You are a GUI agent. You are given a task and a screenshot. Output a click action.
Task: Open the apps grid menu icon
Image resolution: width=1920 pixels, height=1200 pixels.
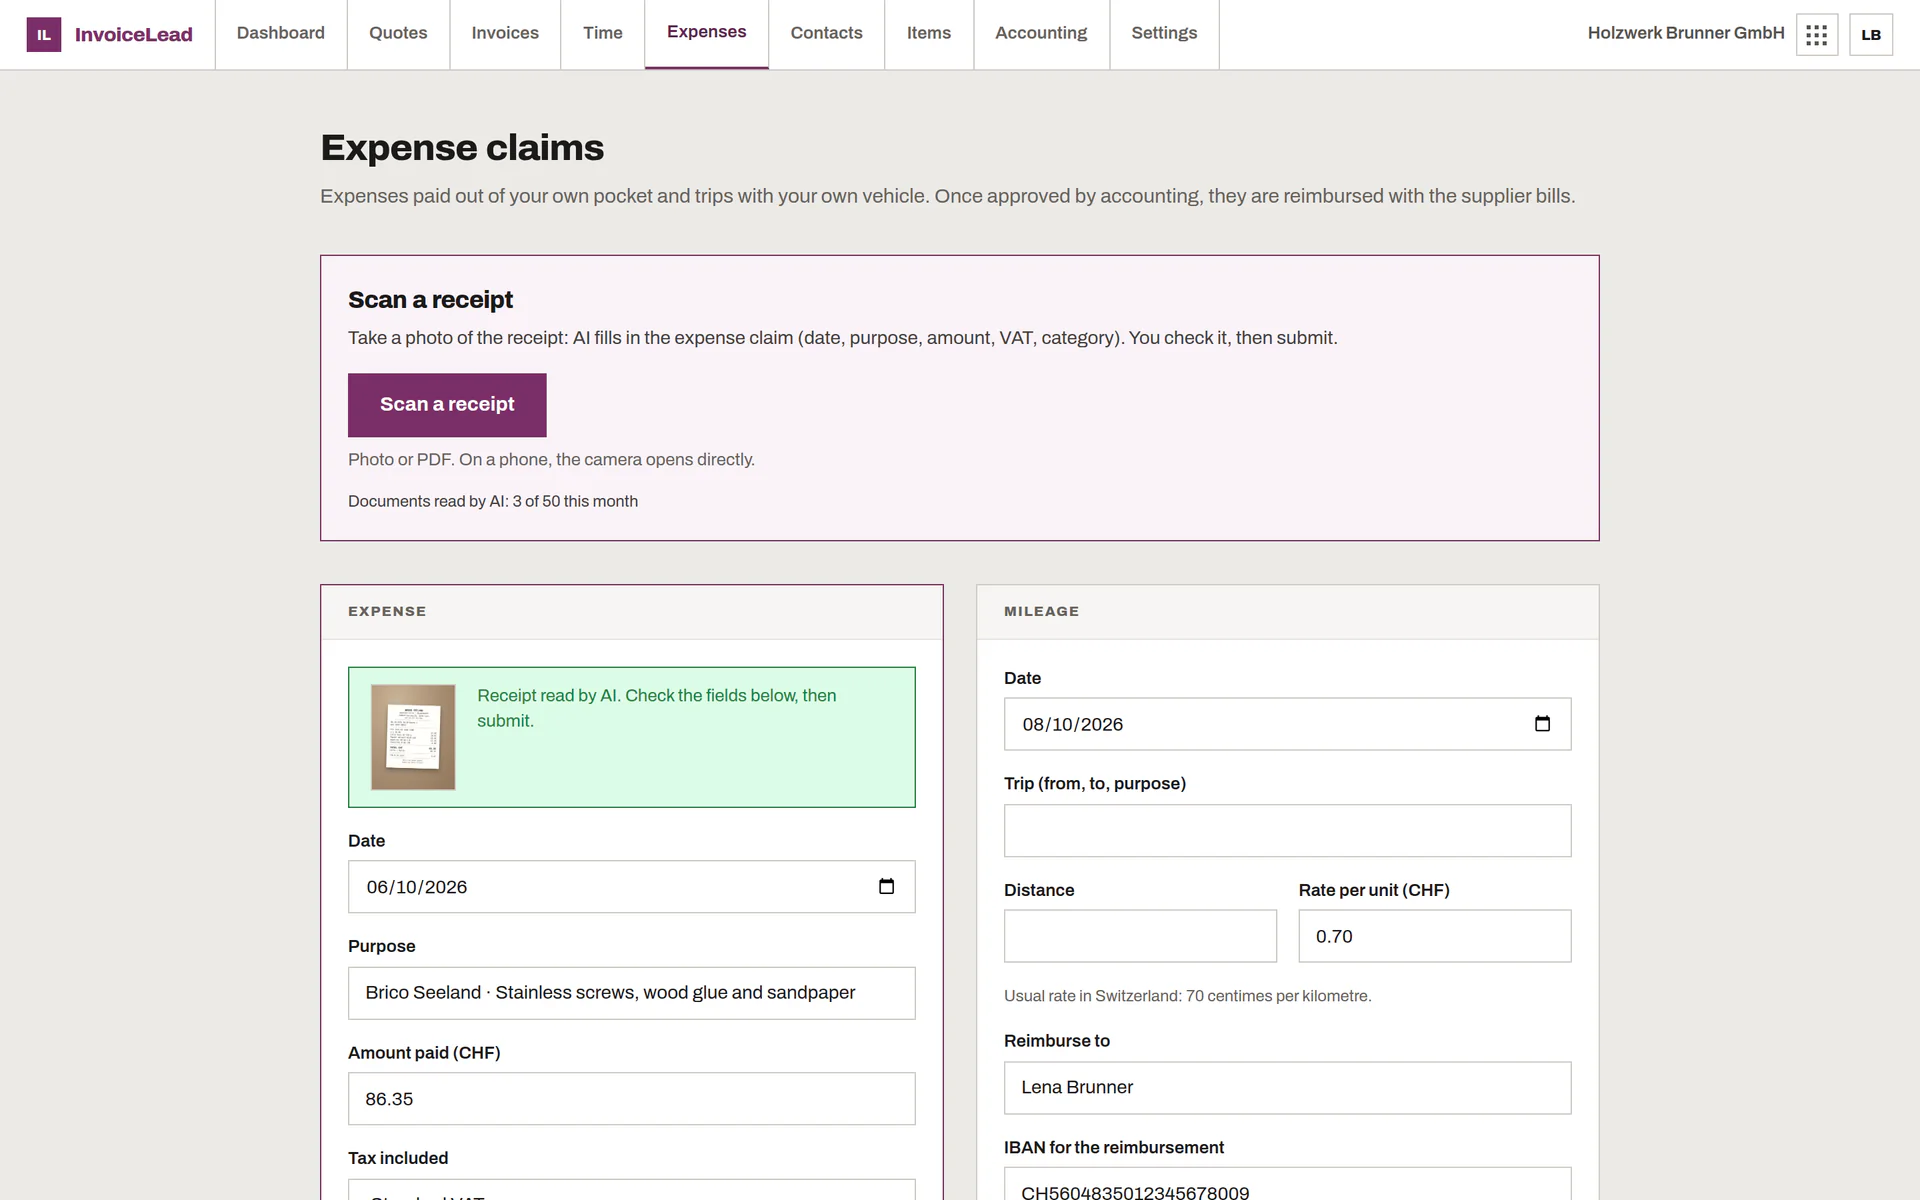(1817, 35)
